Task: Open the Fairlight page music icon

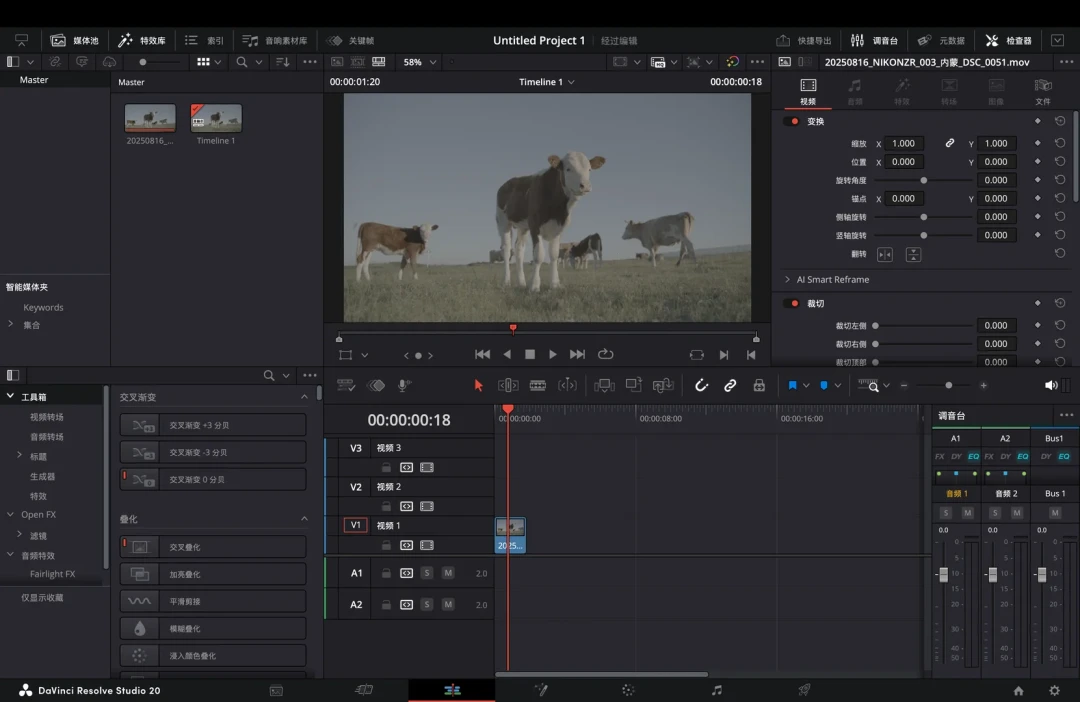Action: pos(717,690)
